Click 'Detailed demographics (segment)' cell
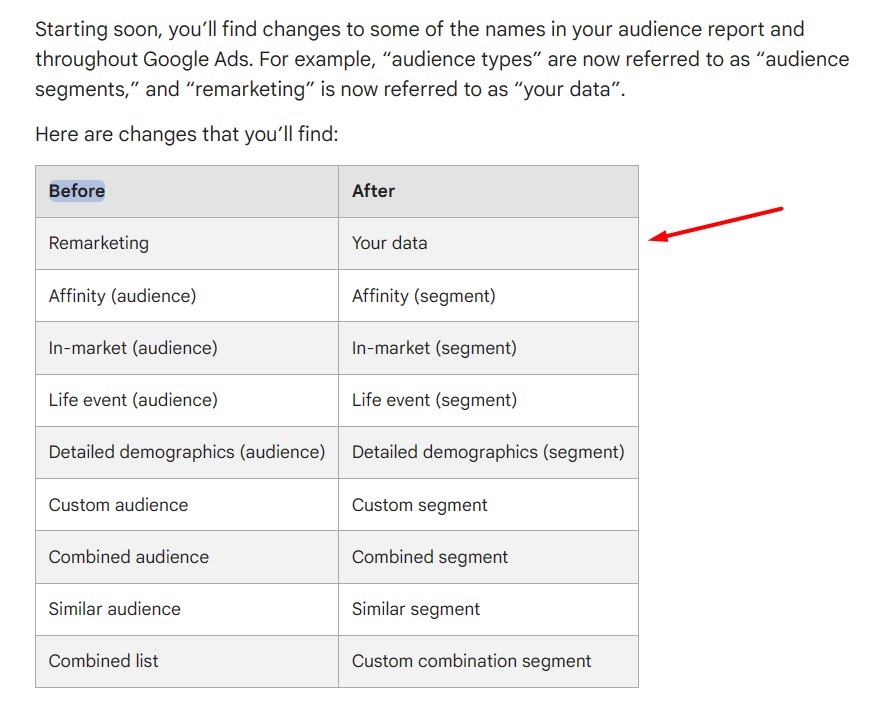This screenshot has height=711, width=886. tap(488, 453)
